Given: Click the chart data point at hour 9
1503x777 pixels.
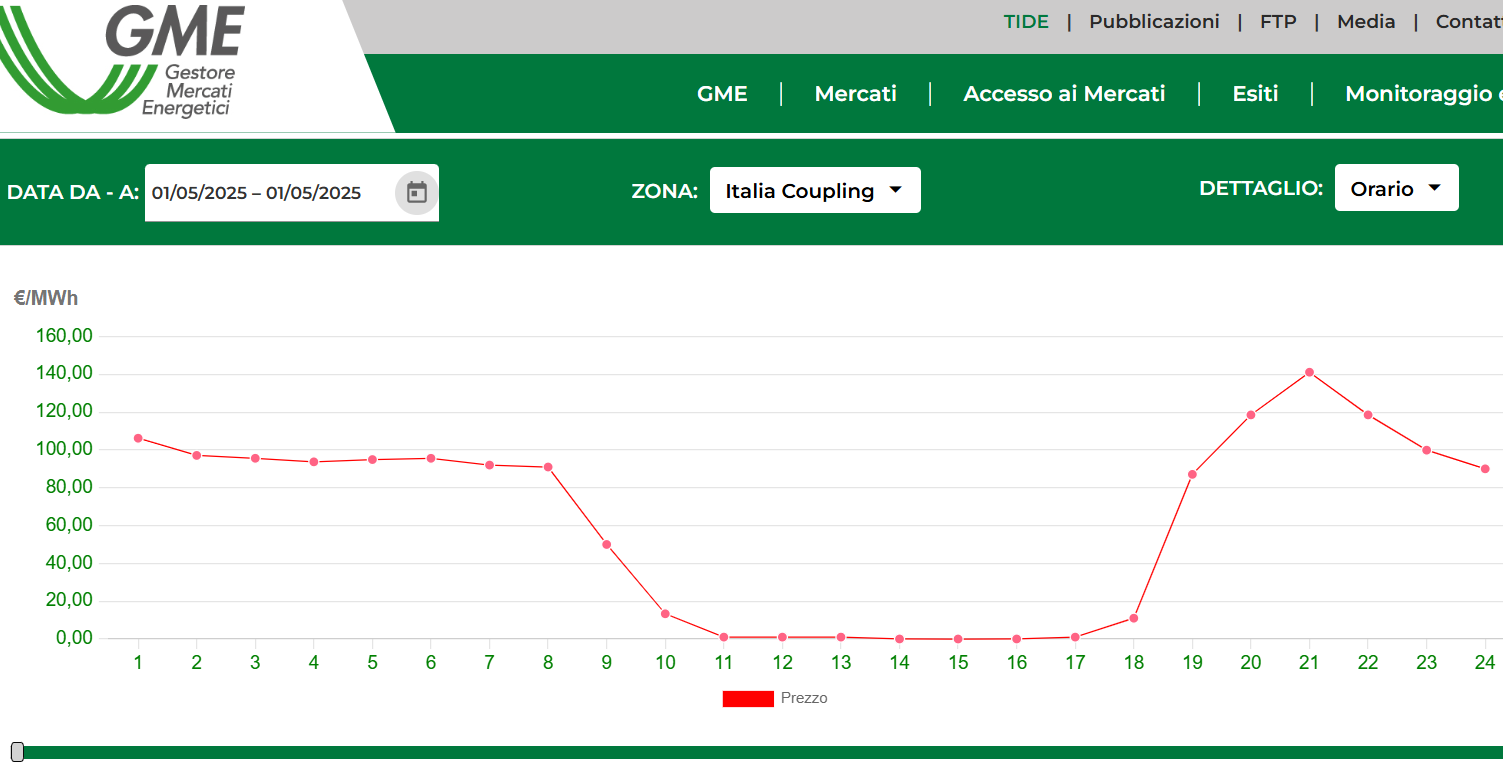Looking at the screenshot, I should (606, 545).
